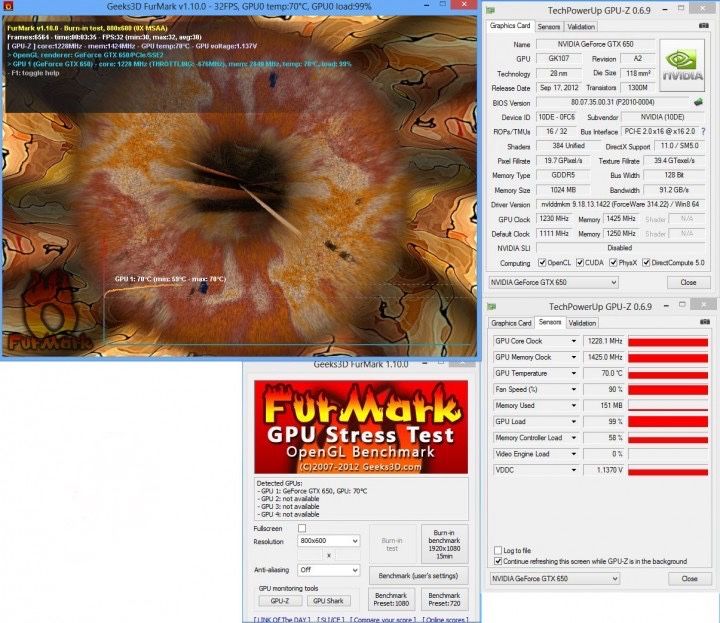This screenshot has width=720, height=623.
Task: Expand the Memory Controller Load dropdown
Action: pos(574,438)
